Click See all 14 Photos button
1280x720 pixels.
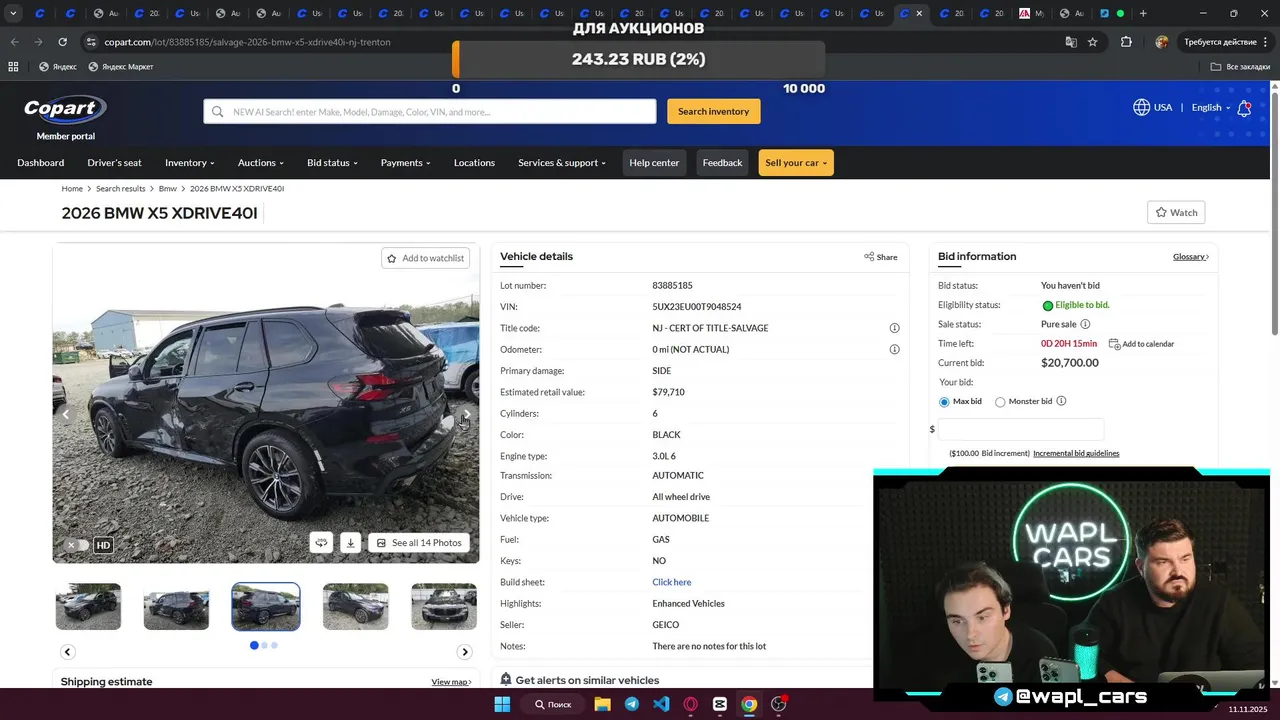pos(419,543)
